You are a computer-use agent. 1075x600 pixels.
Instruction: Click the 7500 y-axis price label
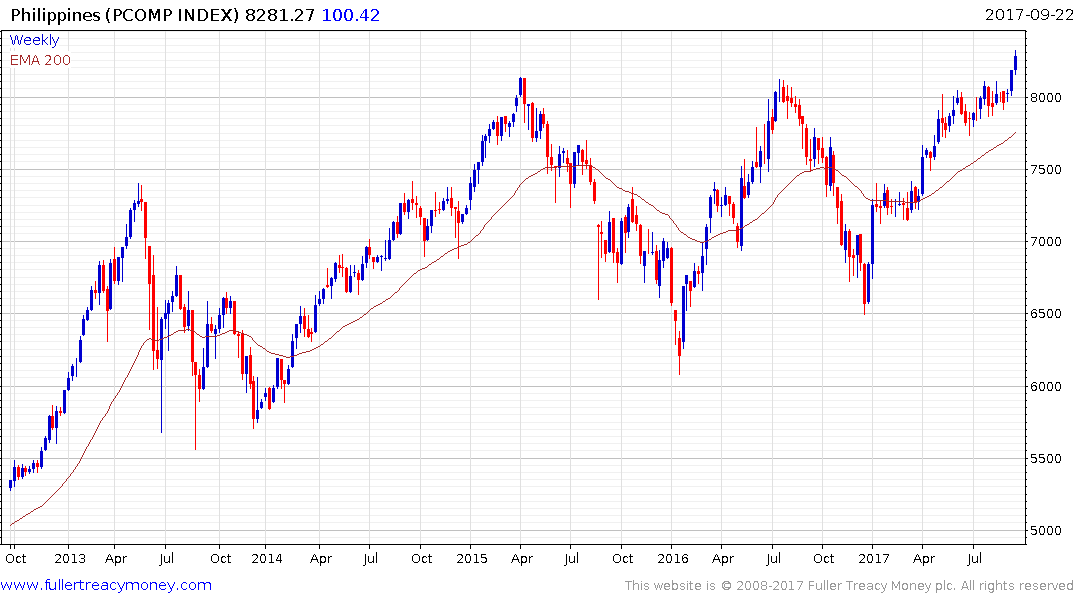[1046, 169]
